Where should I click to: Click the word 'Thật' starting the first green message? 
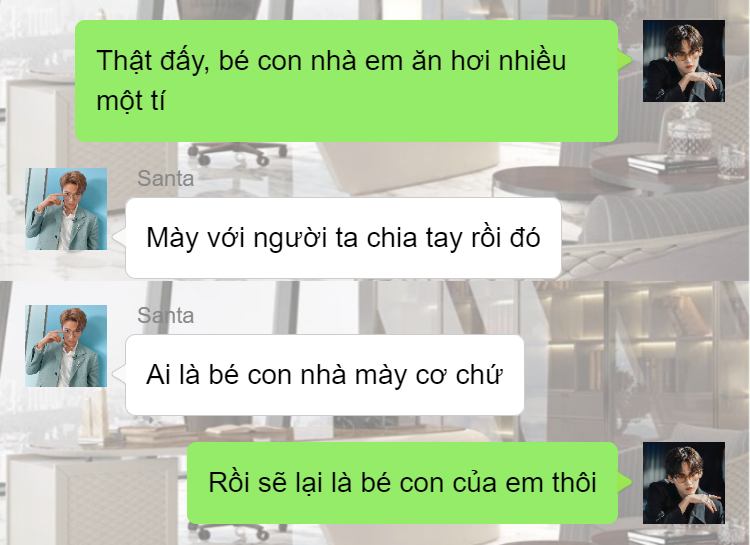[123, 61]
